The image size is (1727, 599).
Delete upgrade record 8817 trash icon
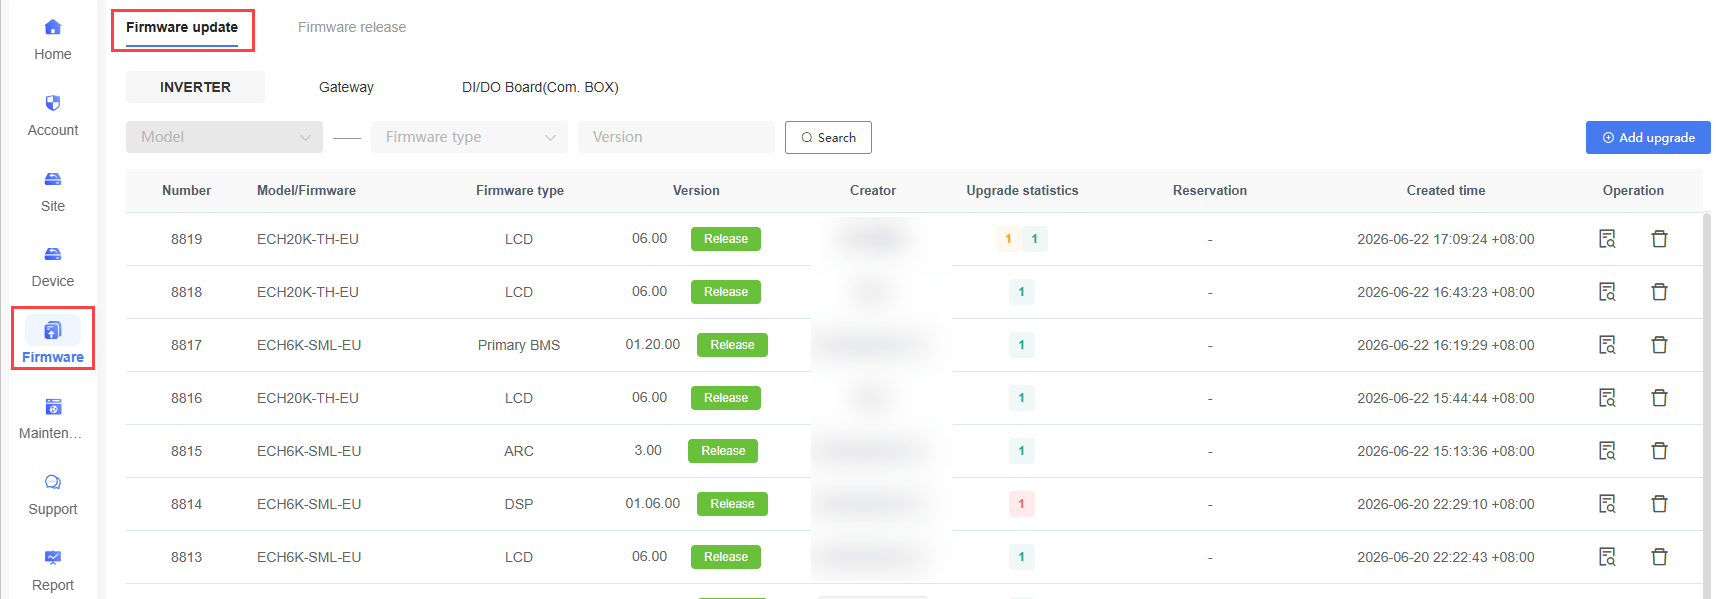click(1659, 345)
